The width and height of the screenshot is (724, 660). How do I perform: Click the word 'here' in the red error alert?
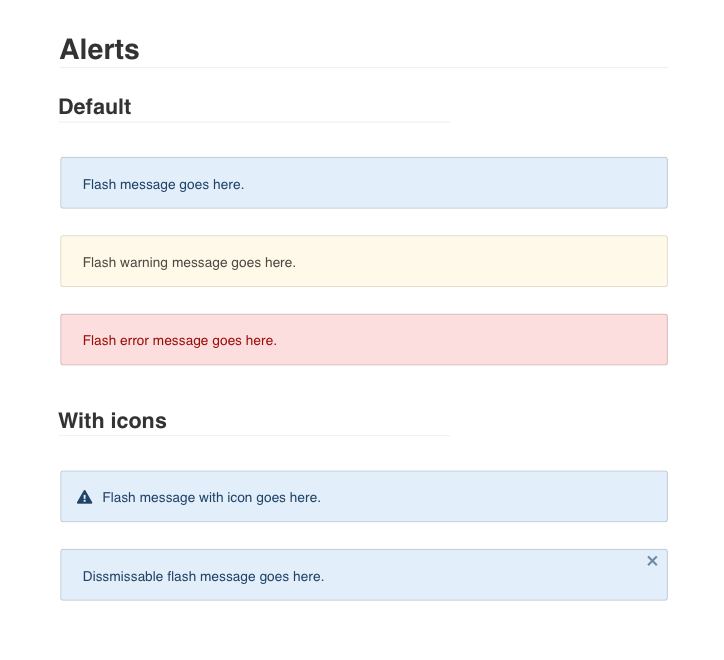pos(260,341)
